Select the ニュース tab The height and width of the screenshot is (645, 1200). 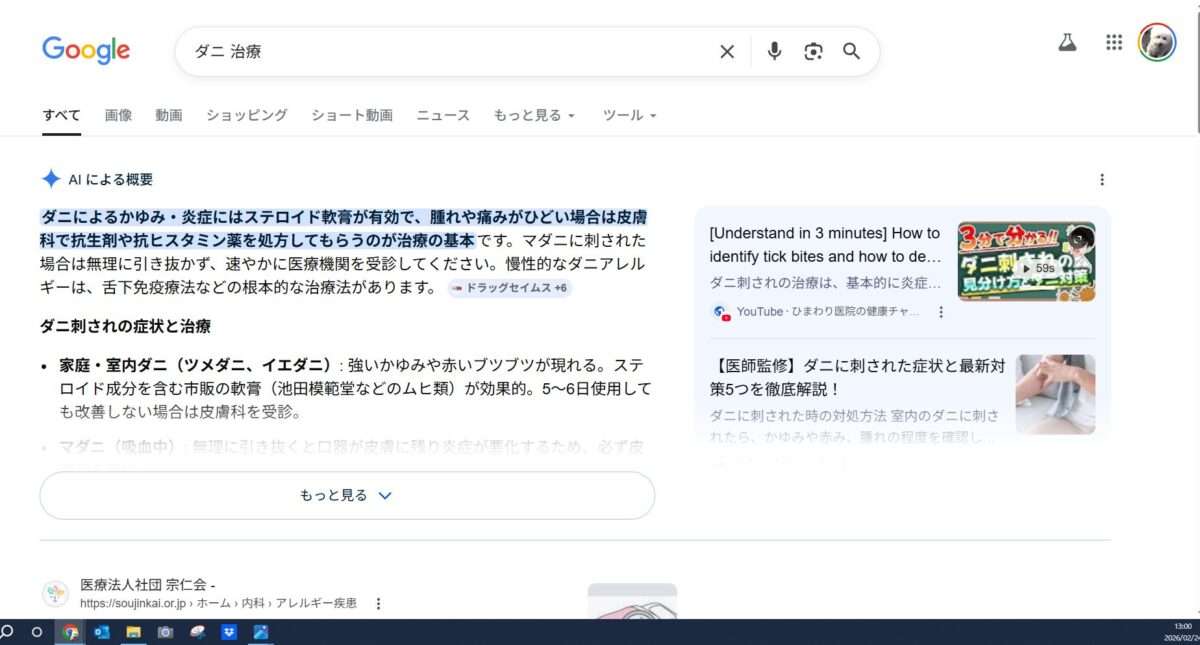point(443,116)
